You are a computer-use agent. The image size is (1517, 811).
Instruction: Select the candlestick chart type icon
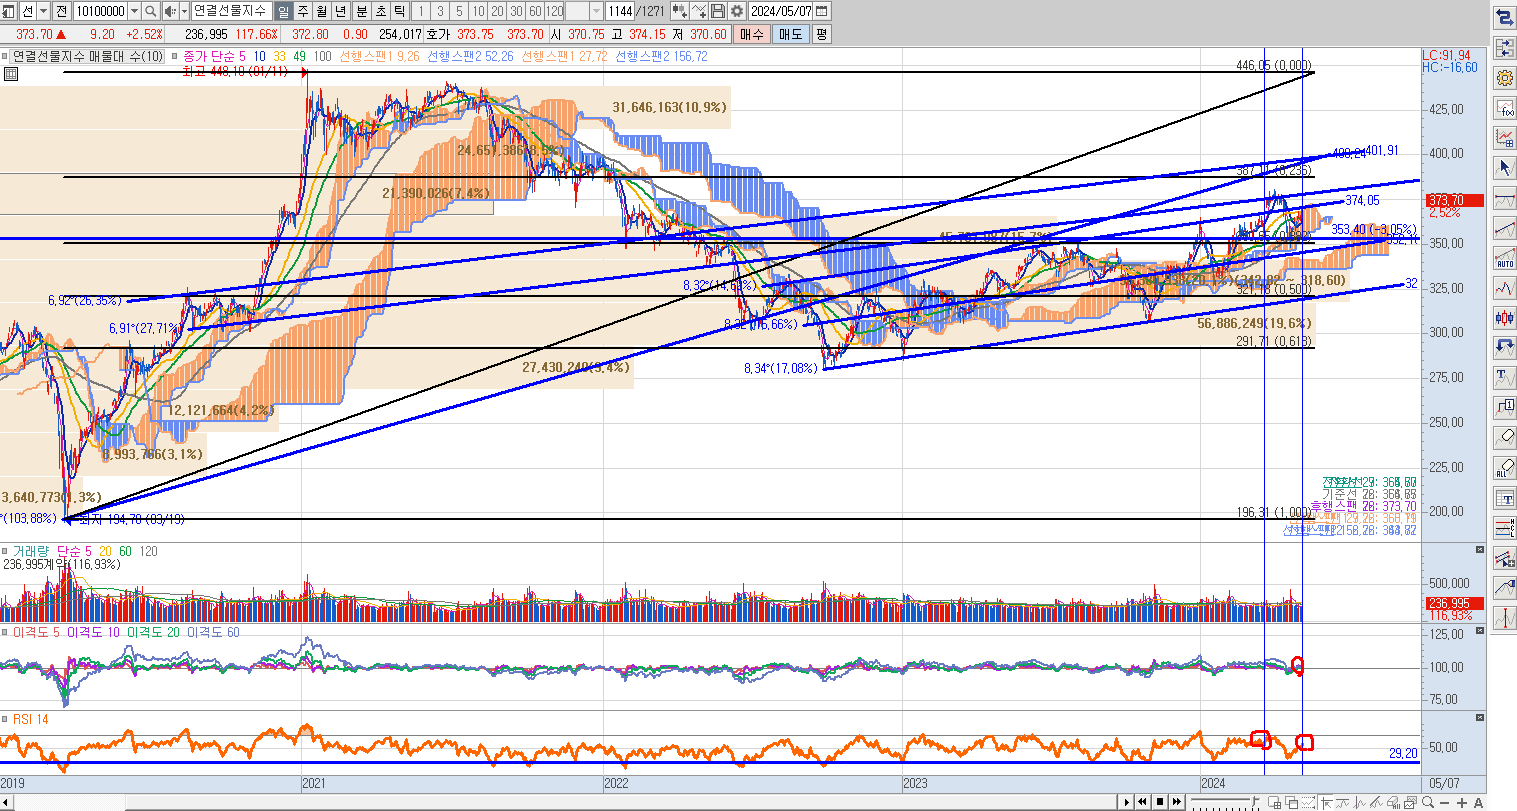point(1504,318)
